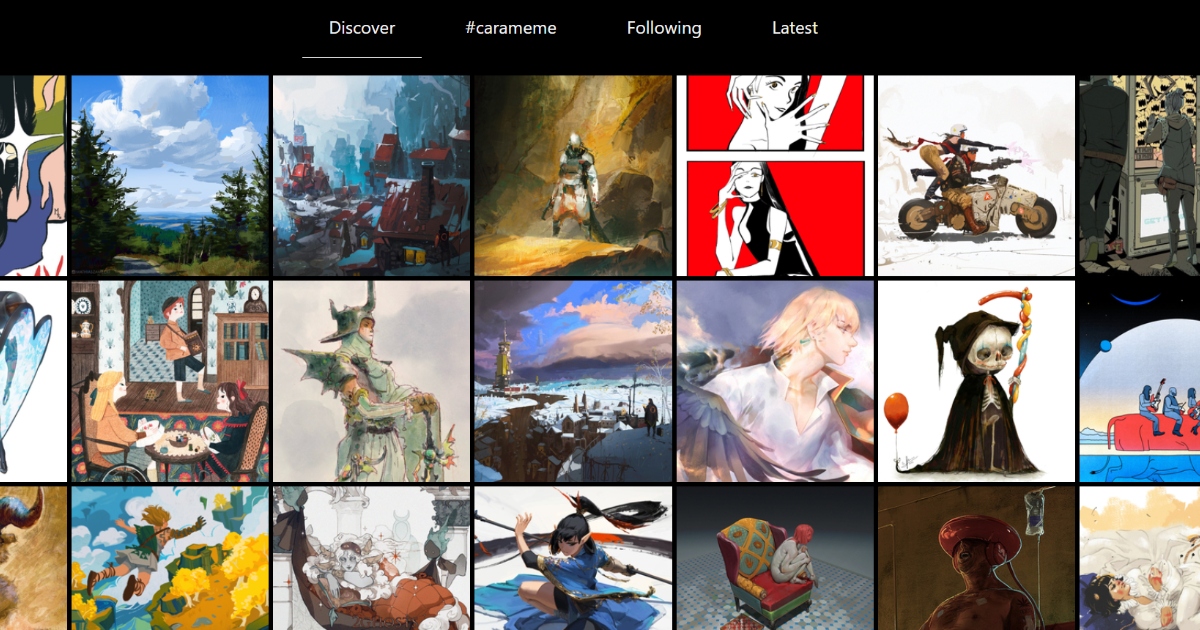Open the girl in blue dress with spear
This screenshot has height=630, width=1200.
pos(573,558)
